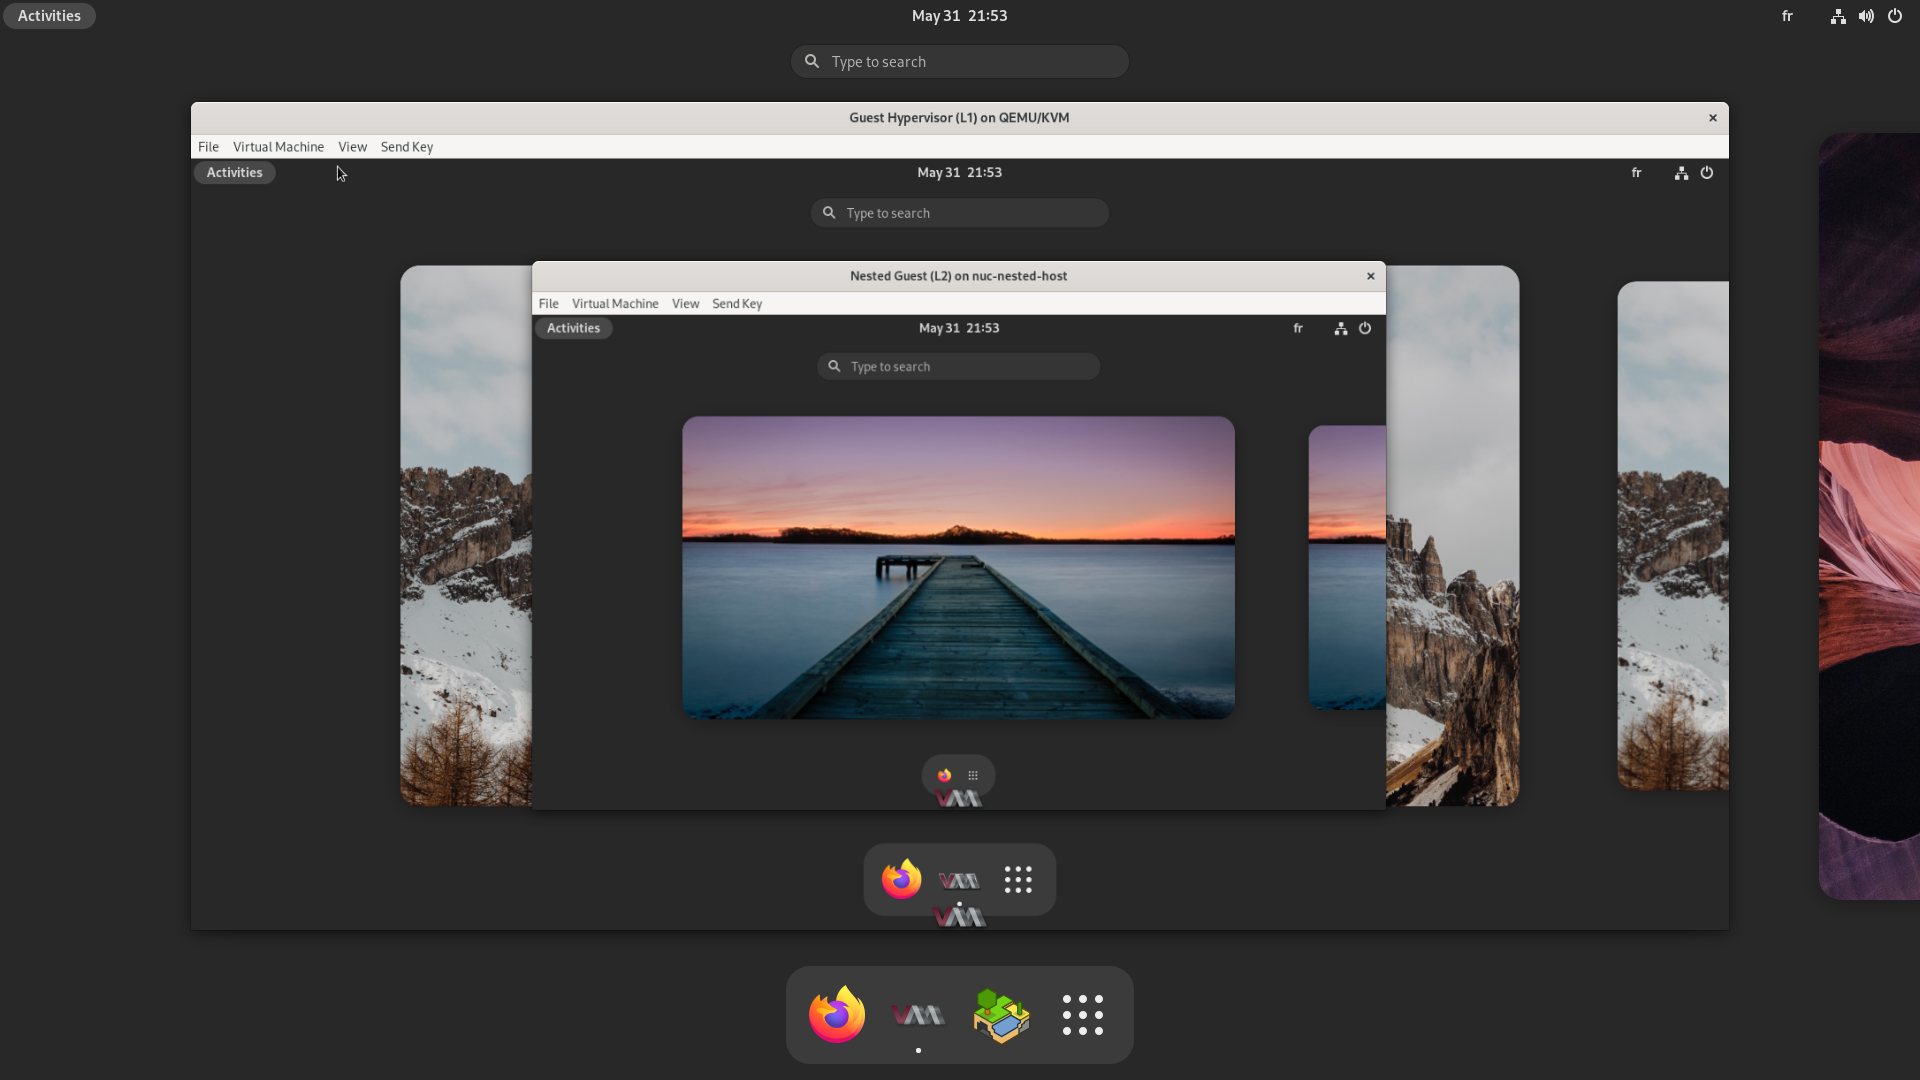
Task: Click the sunset dock wallpaper thumbnail in L2
Action: click(x=959, y=567)
